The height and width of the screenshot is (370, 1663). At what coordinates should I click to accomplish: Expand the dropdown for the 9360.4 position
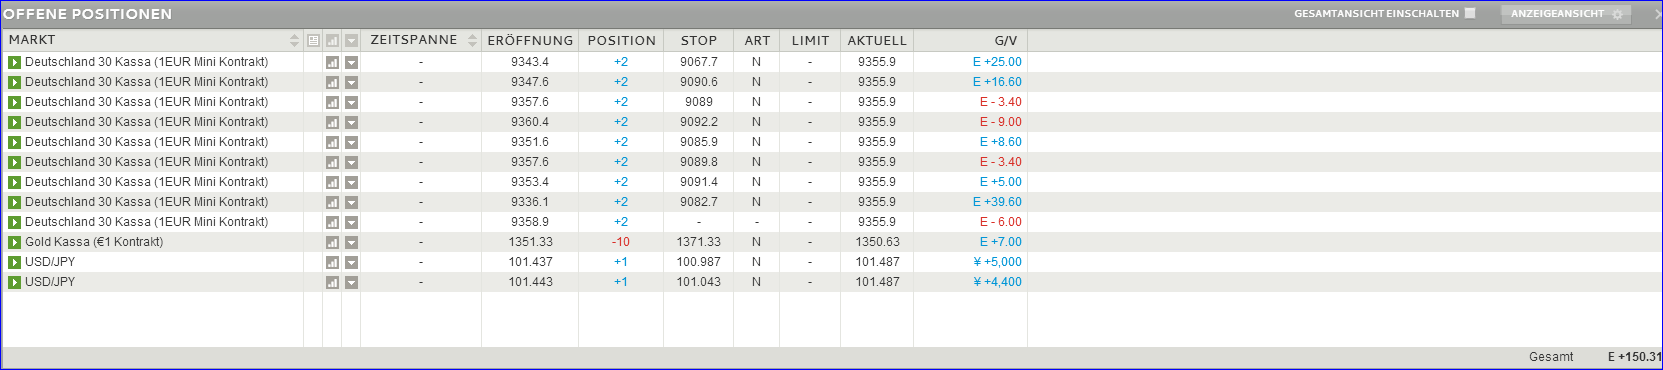pos(351,122)
